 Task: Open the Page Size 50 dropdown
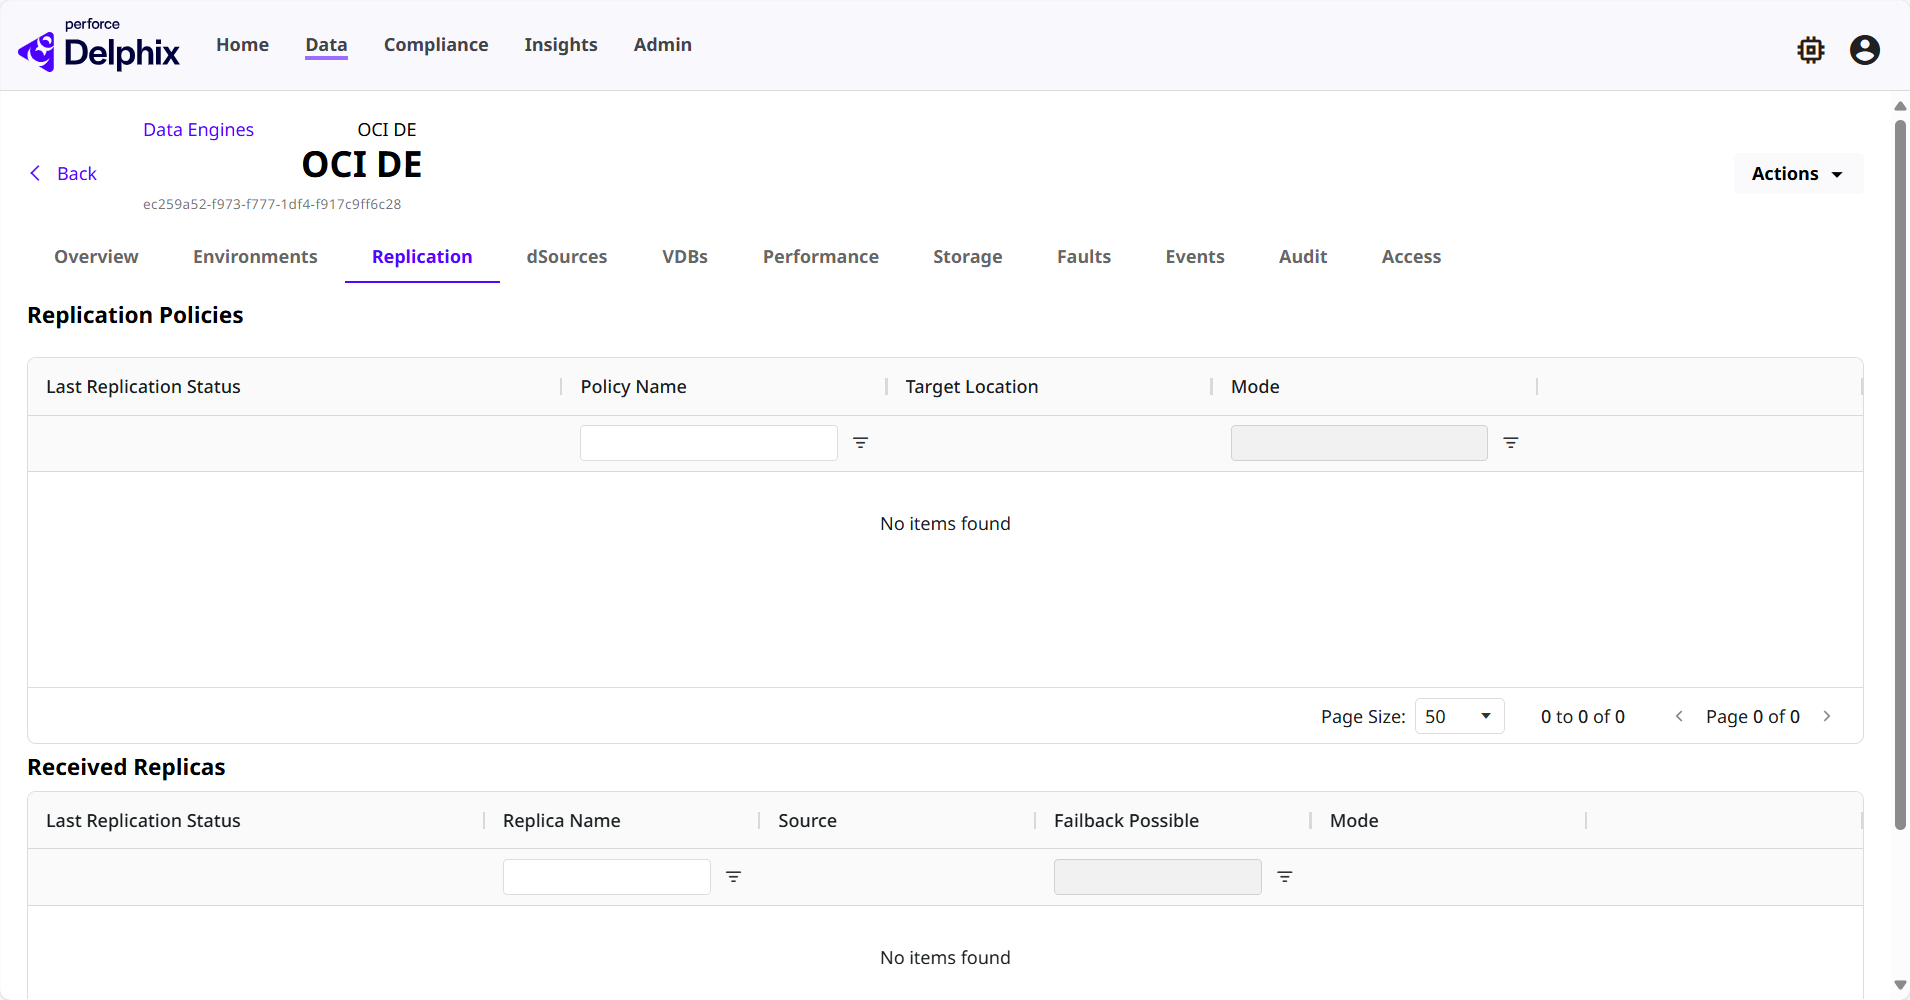(1459, 716)
